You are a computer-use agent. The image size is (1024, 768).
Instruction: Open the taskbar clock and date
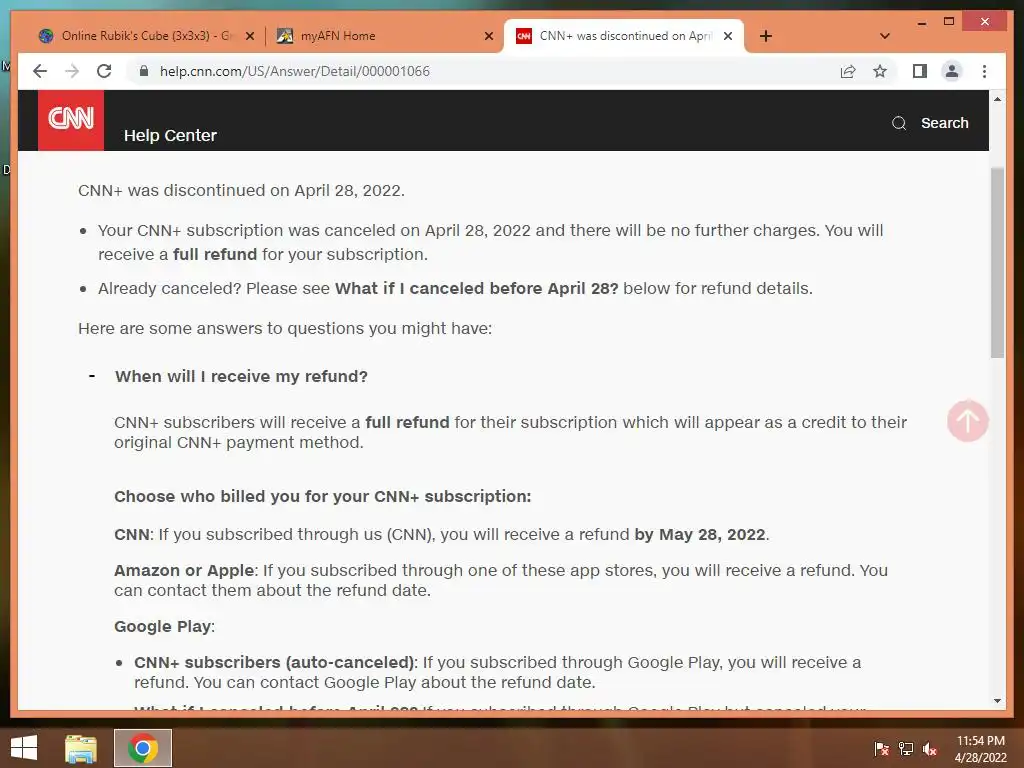click(x=980, y=748)
